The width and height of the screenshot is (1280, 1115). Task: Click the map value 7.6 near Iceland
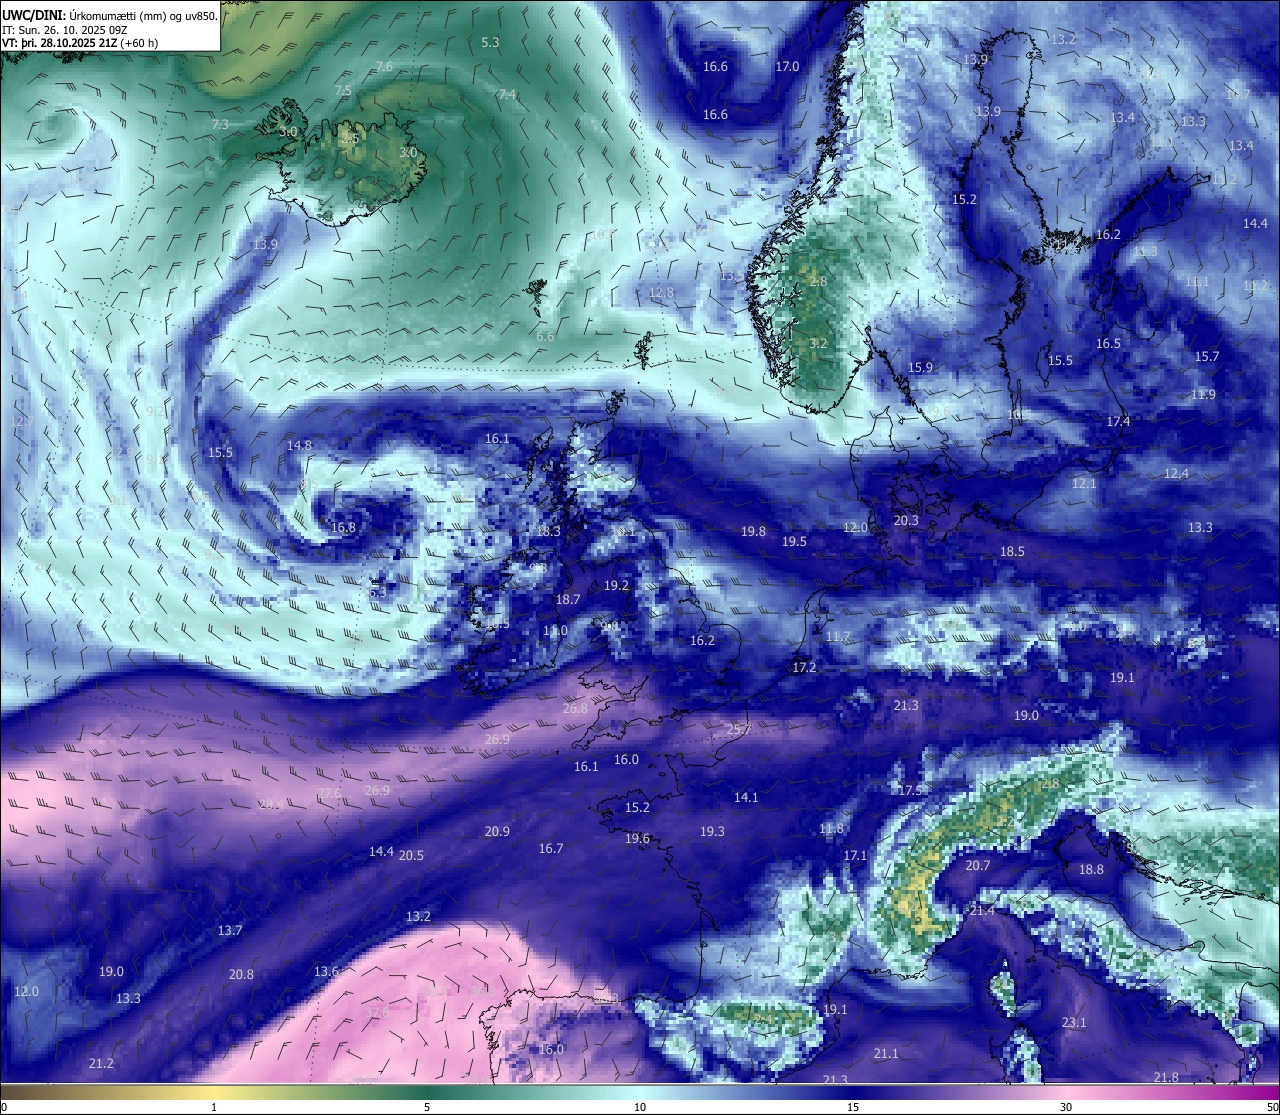click(x=384, y=66)
